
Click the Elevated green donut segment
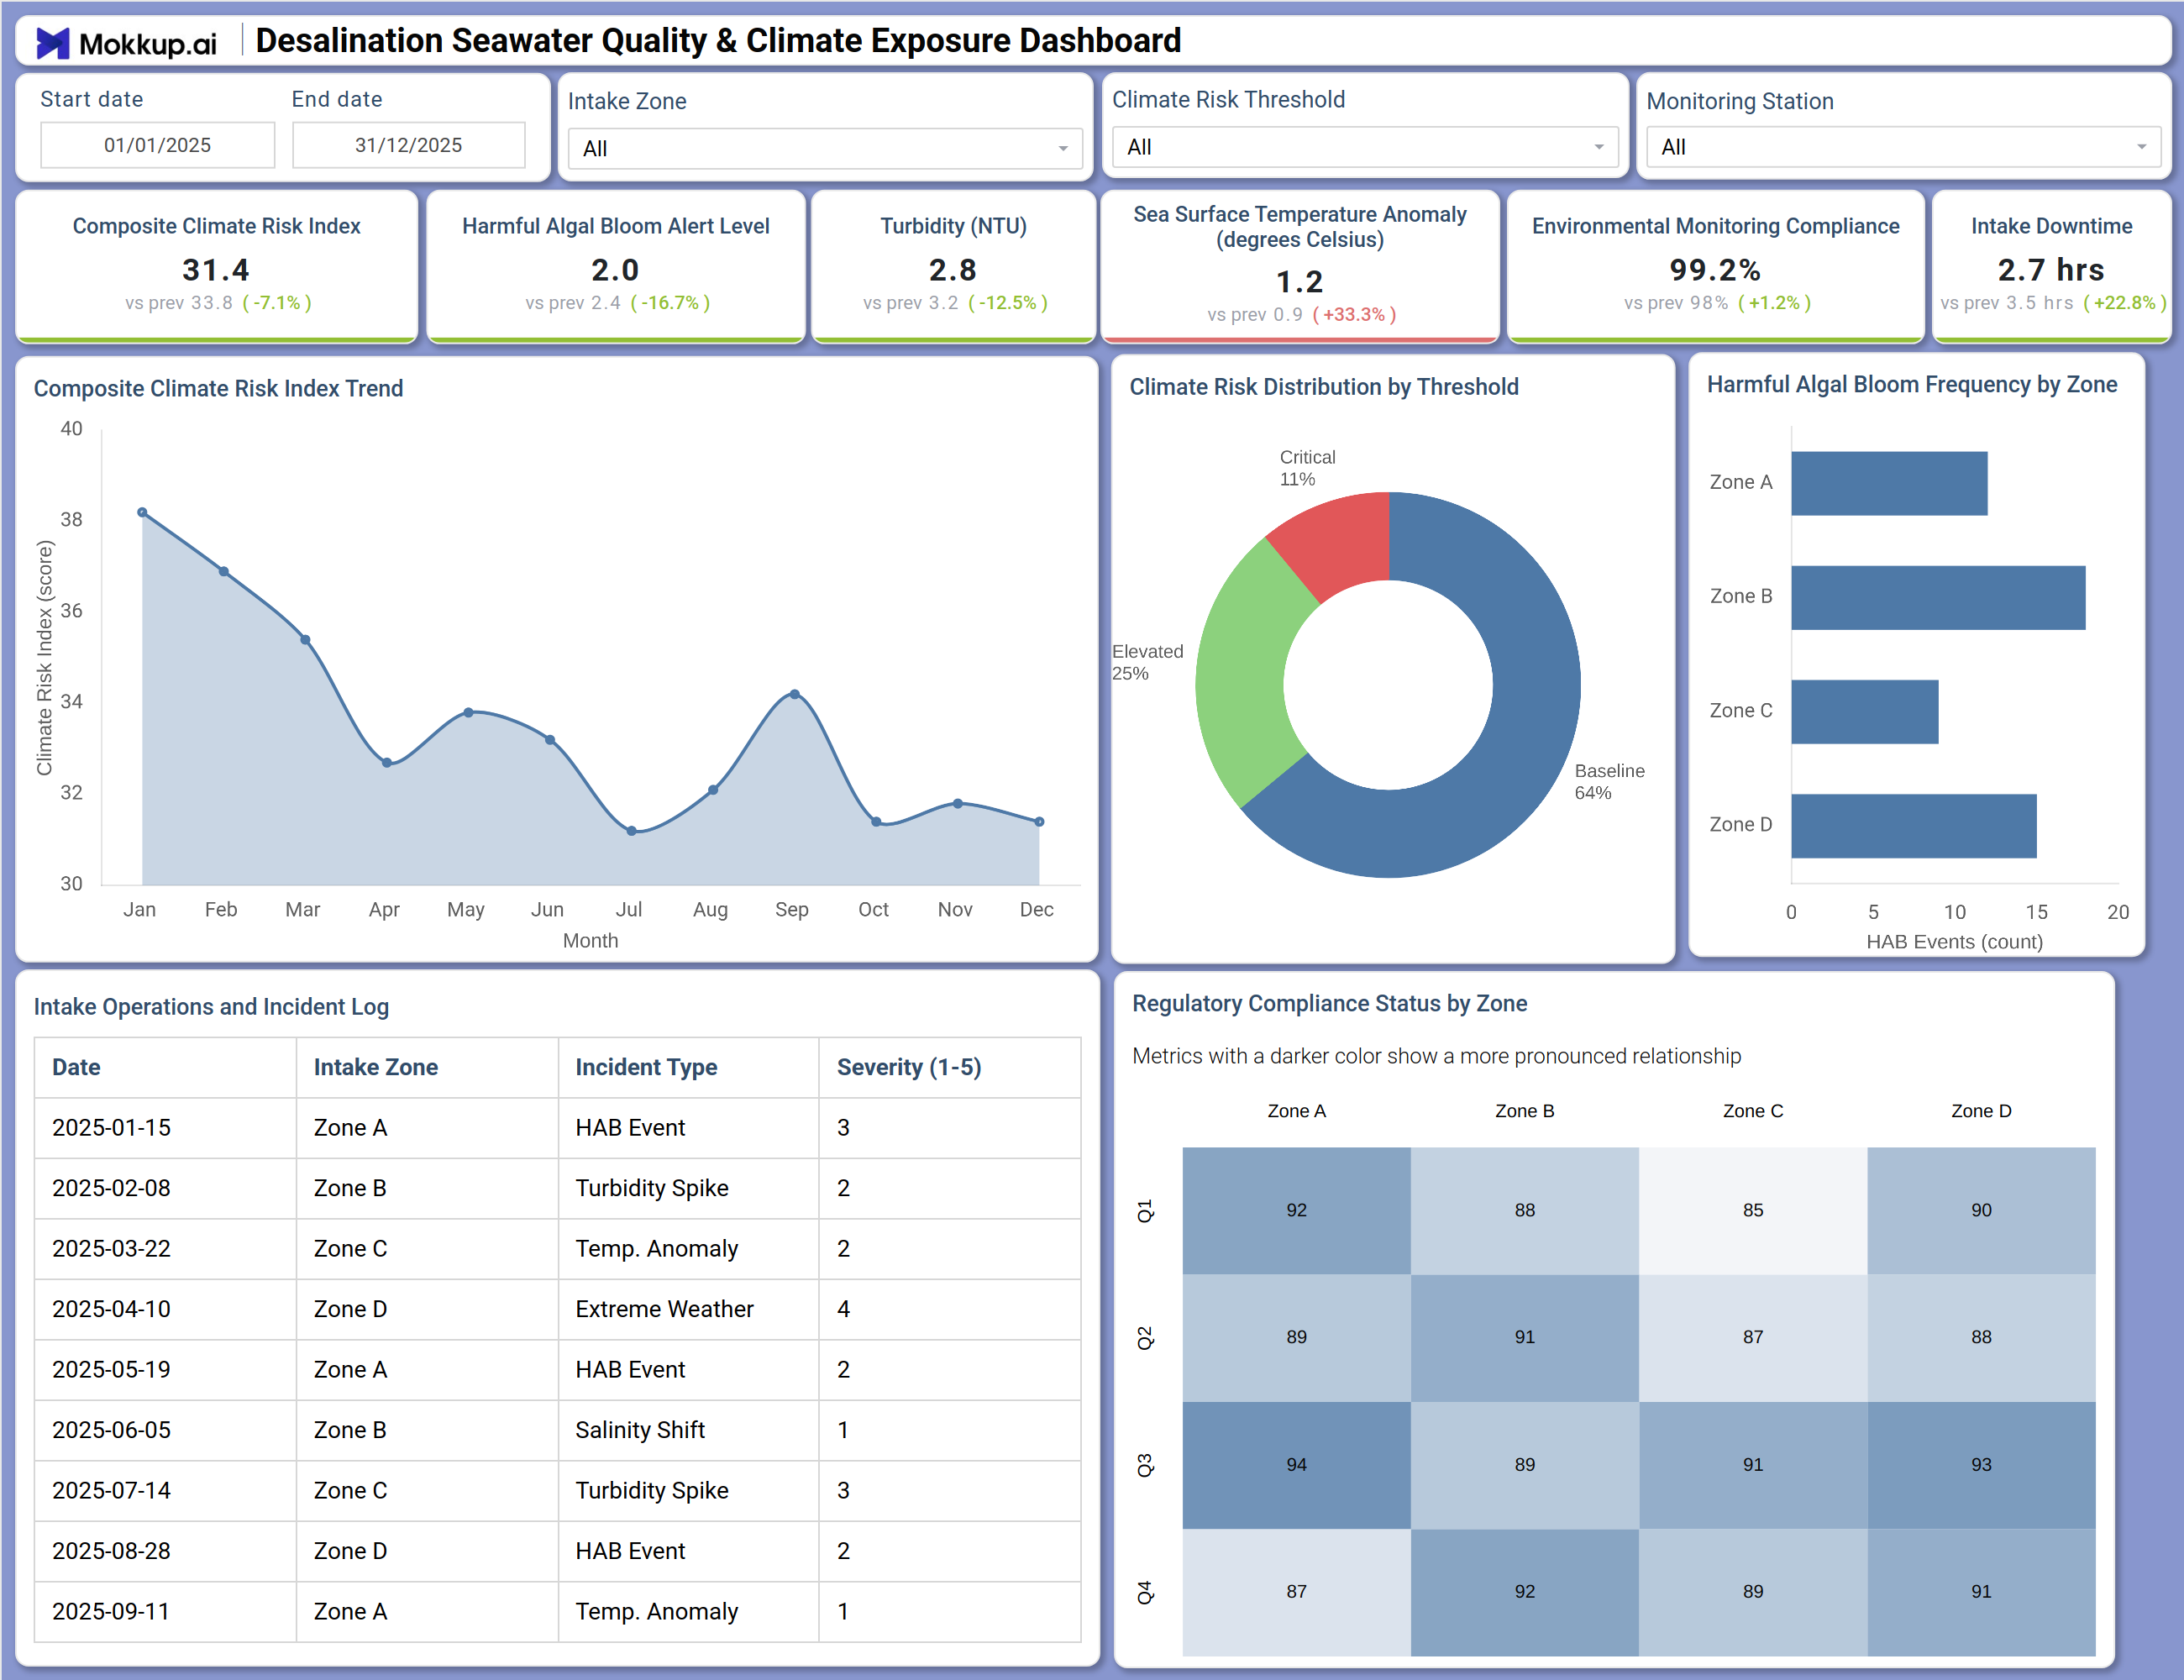1245,672
